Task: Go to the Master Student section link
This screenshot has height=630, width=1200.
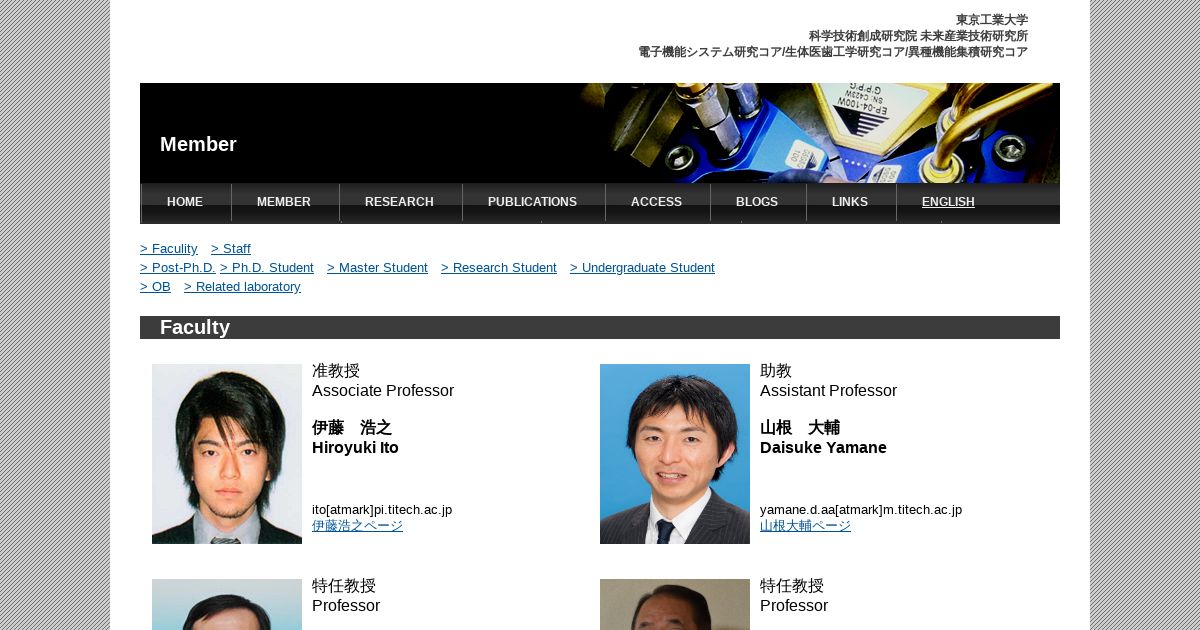Action: coord(377,268)
